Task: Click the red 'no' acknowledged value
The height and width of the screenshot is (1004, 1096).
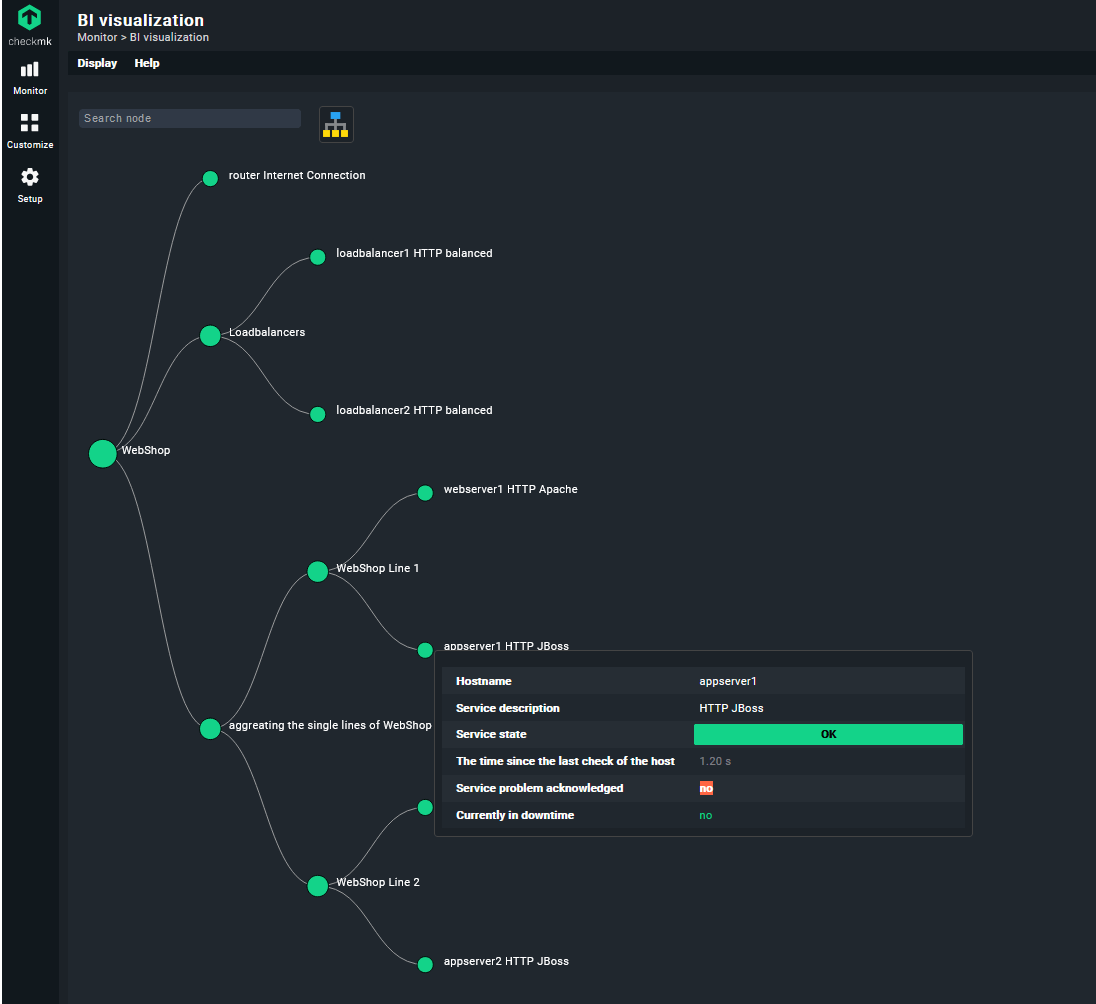Action: (706, 788)
